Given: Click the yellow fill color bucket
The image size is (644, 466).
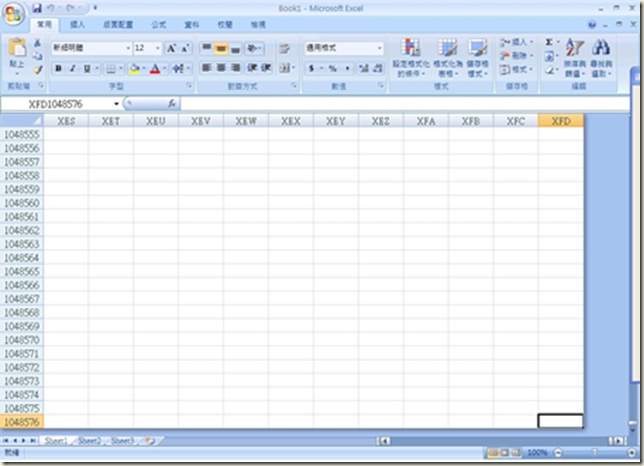Looking at the screenshot, I should 134,69.
